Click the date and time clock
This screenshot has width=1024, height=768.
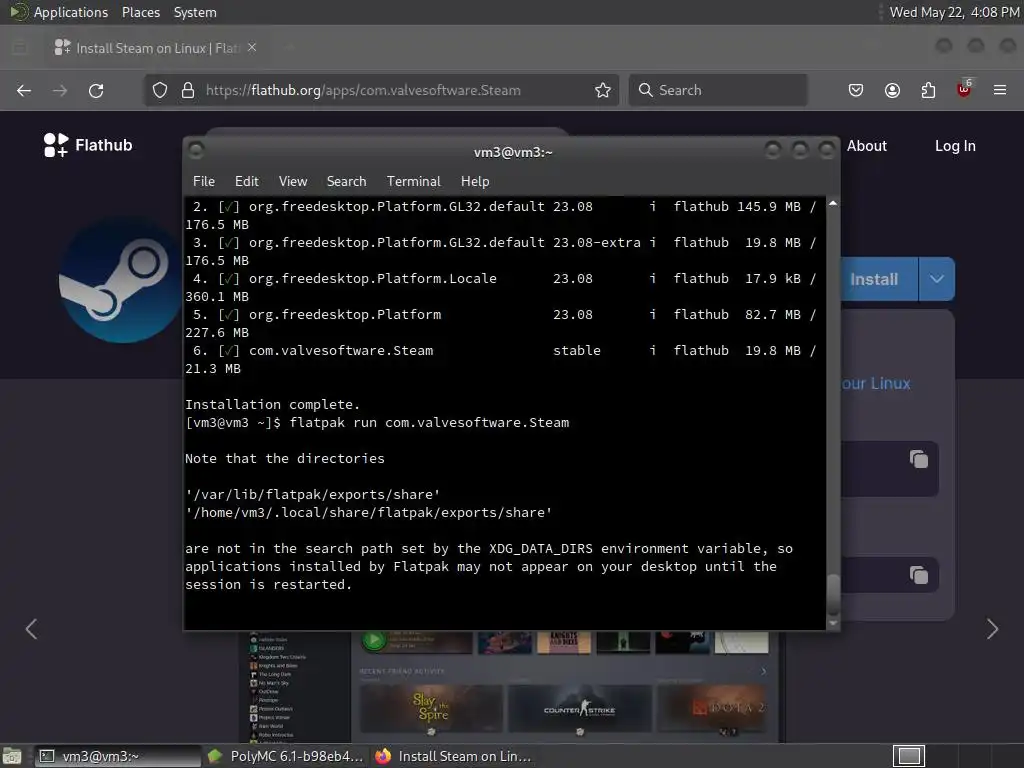[x=953, y=12]
